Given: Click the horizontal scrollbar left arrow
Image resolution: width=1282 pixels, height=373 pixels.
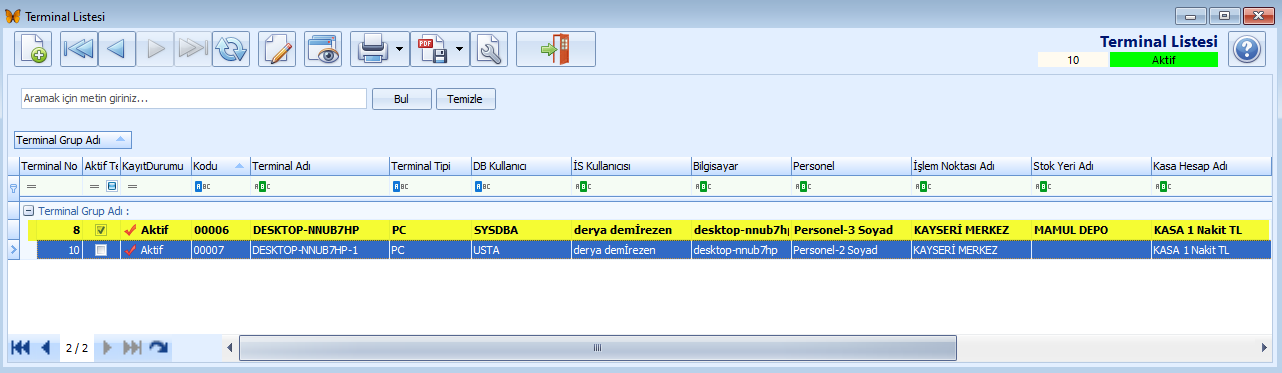Looking at the screenshot, I should pos(230,347).
